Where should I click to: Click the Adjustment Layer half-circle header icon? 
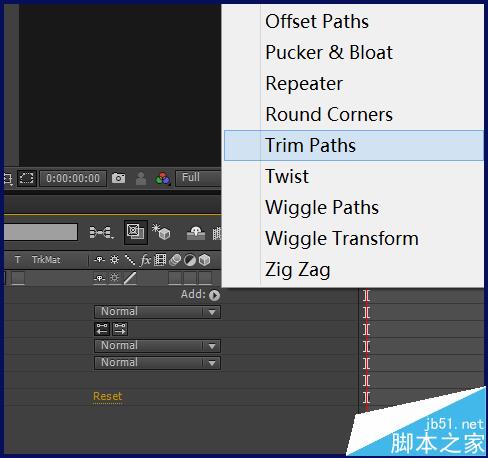[190, 260]
